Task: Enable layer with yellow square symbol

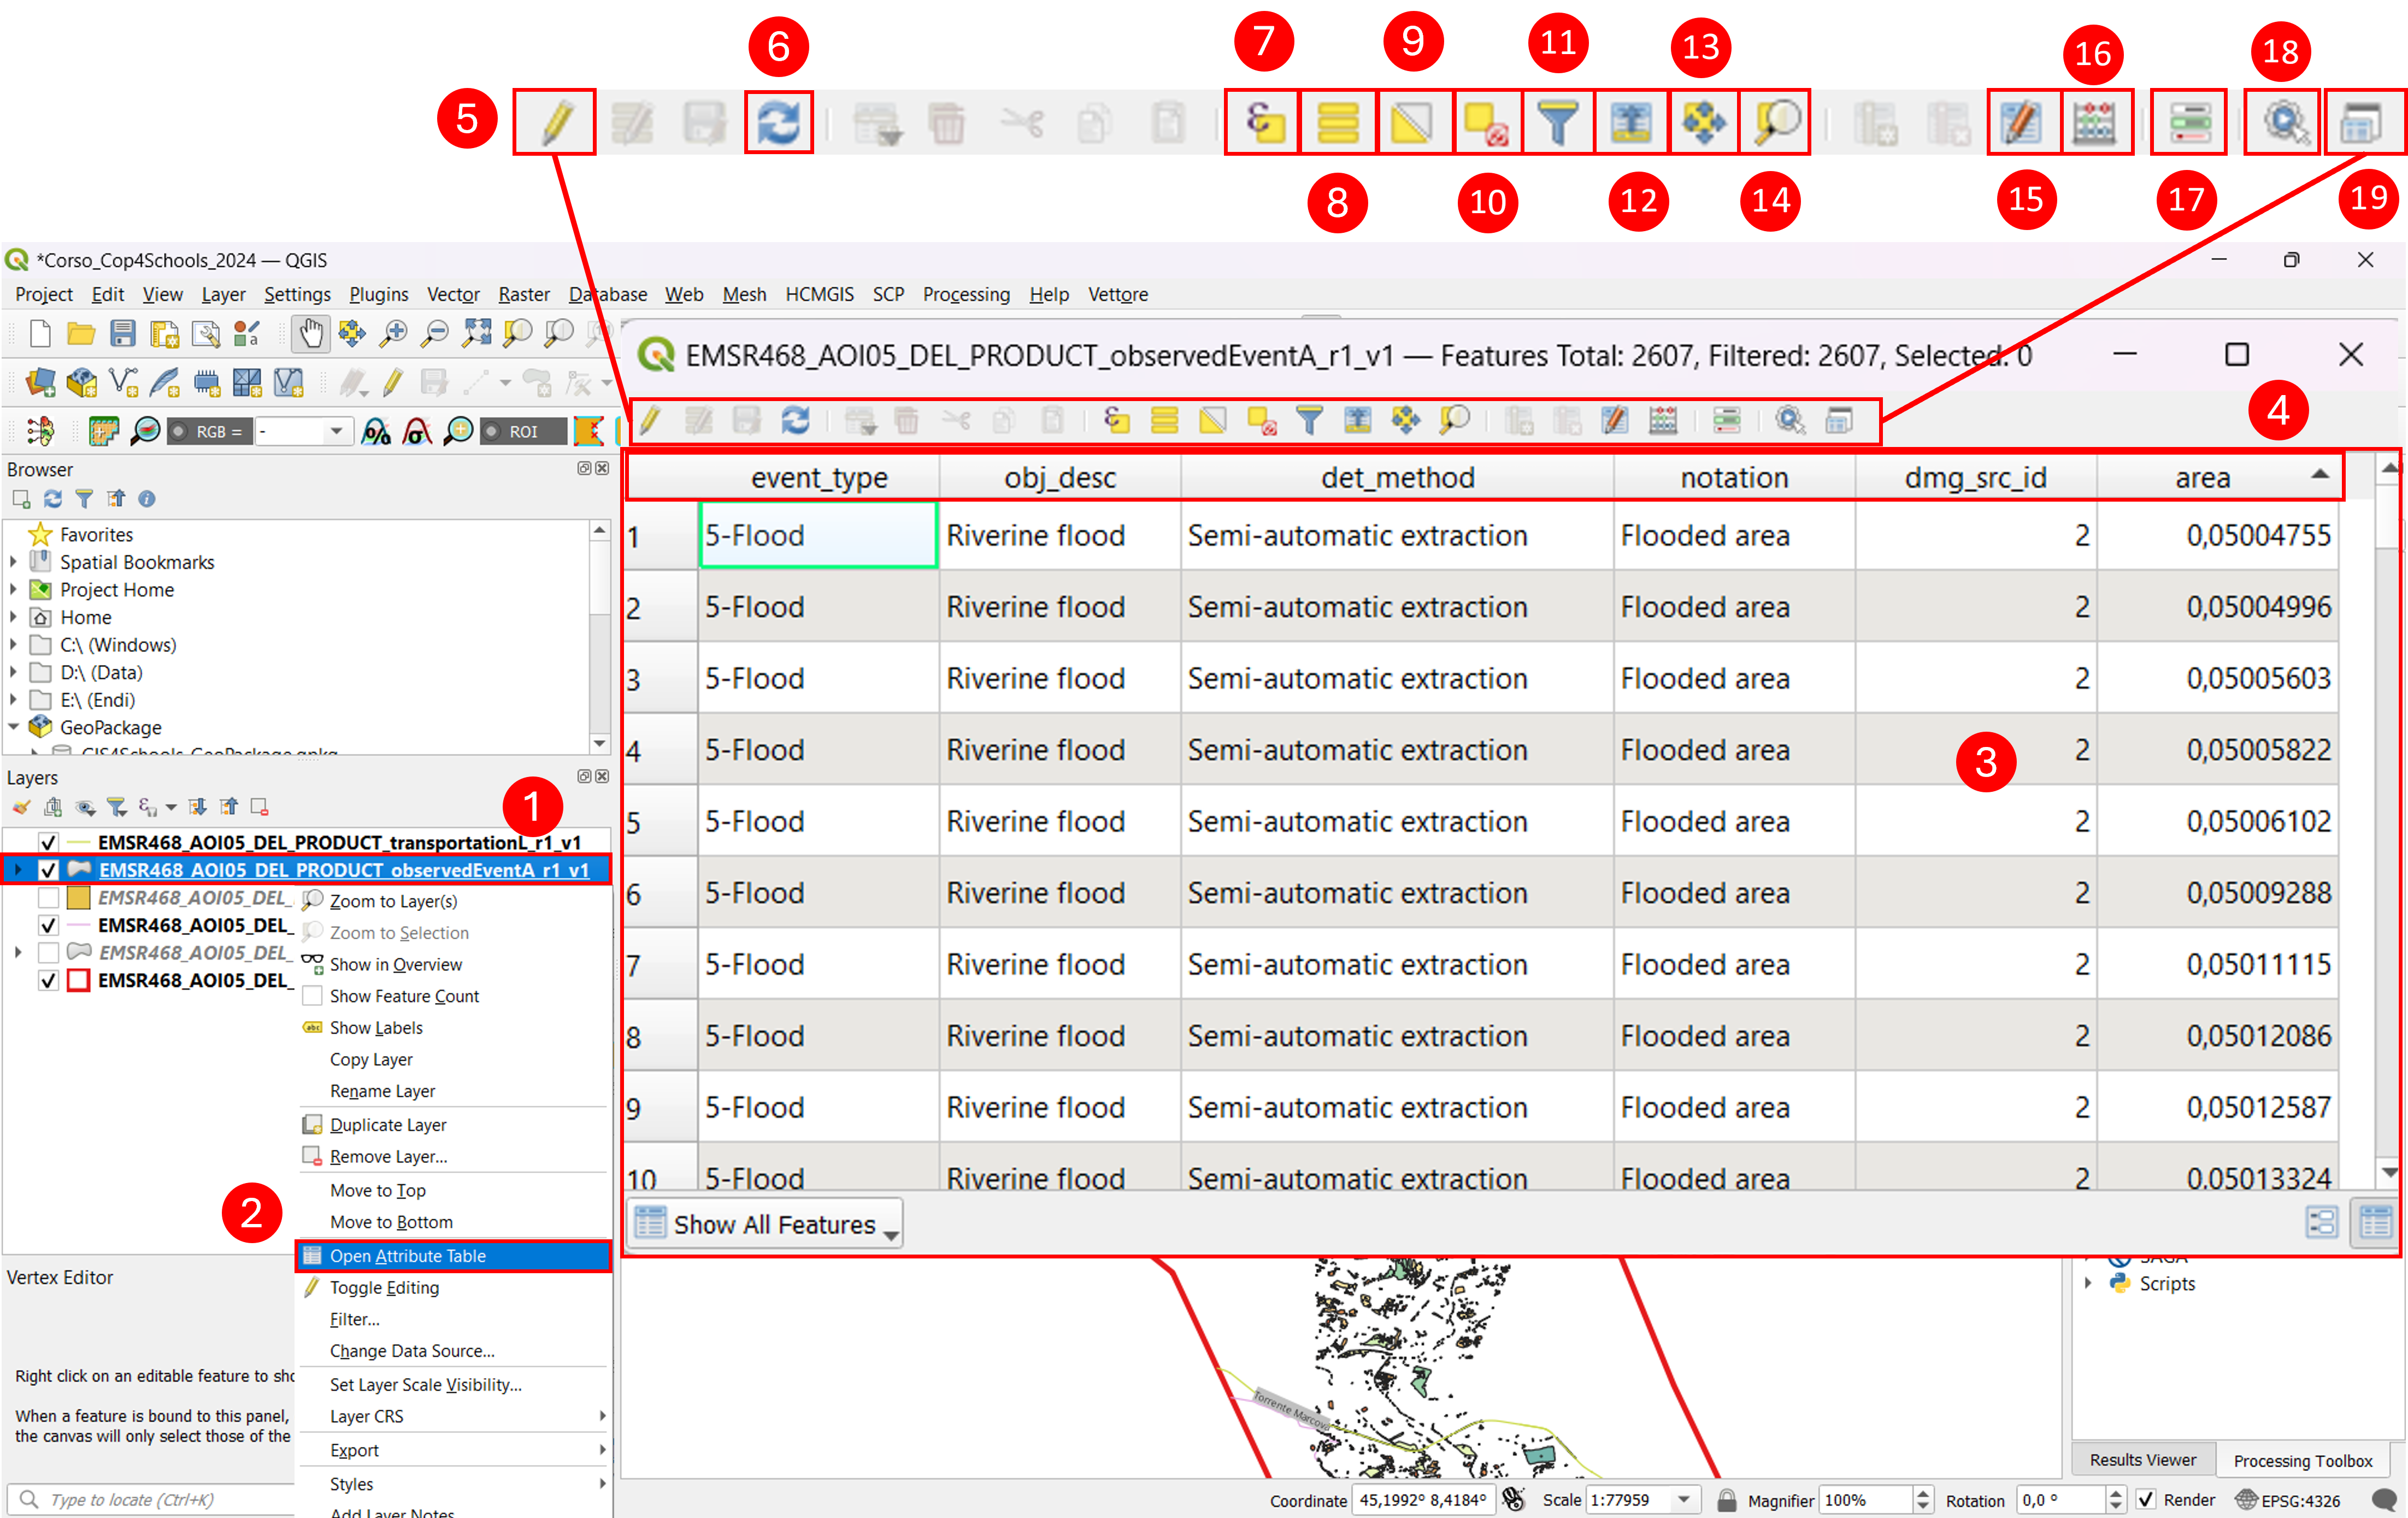Action: pos(47,898)
